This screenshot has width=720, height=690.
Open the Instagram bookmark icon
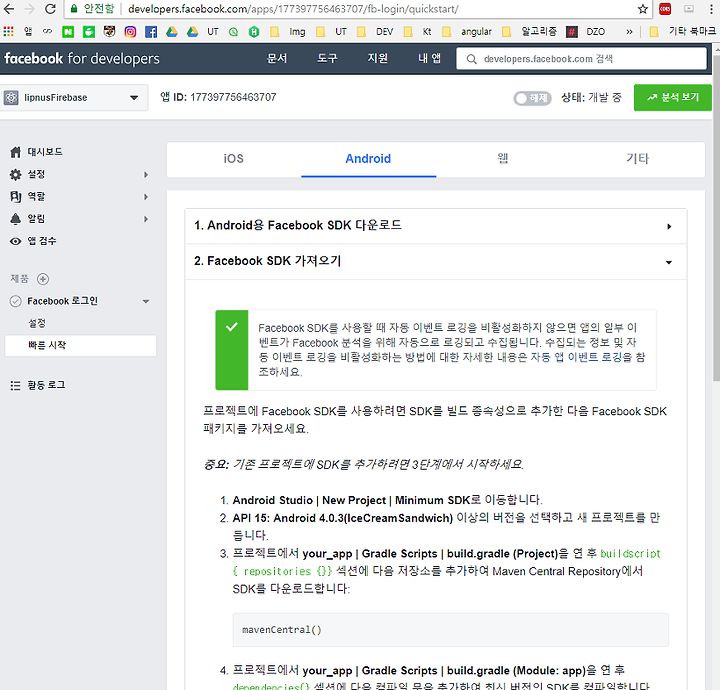(130, 31)
